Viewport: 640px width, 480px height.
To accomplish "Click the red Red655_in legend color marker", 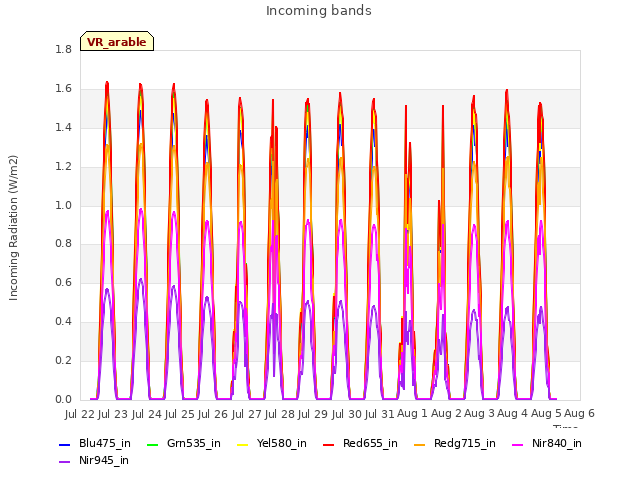I will 329,444.
